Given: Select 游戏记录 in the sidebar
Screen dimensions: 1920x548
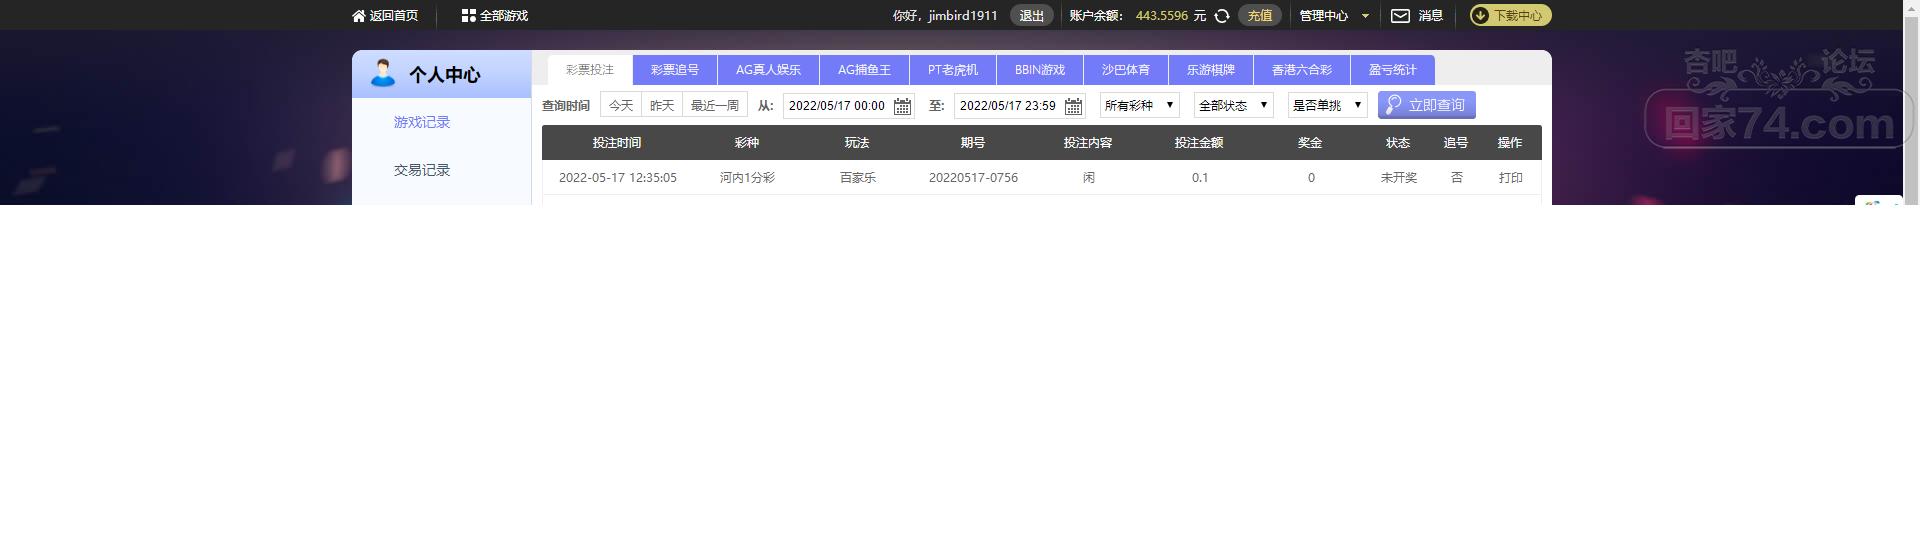Looking at the screenshot, I should click(x=422, y=122).
